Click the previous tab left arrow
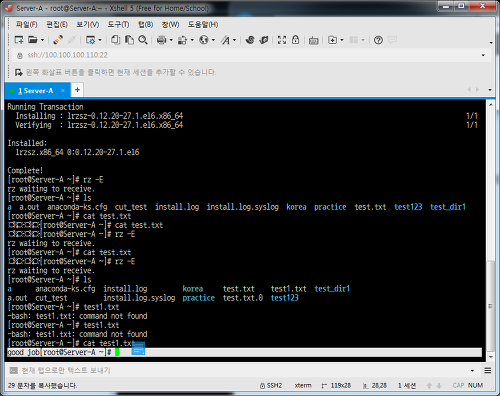This screenshot has height=396, width=500. [469, 89]
